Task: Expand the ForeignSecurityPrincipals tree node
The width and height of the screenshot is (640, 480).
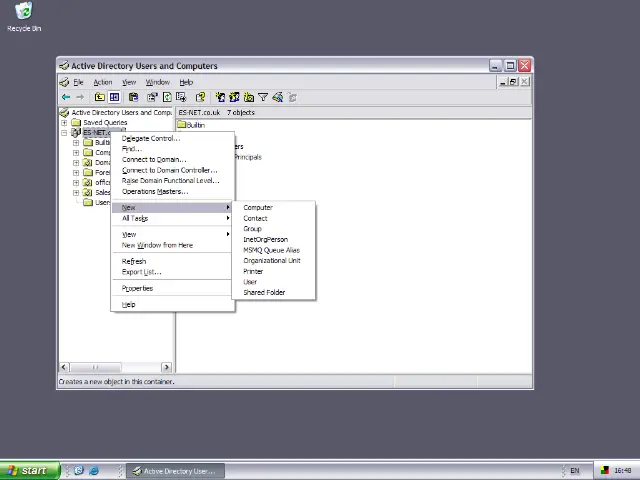Action: click(x=76, y=173)
